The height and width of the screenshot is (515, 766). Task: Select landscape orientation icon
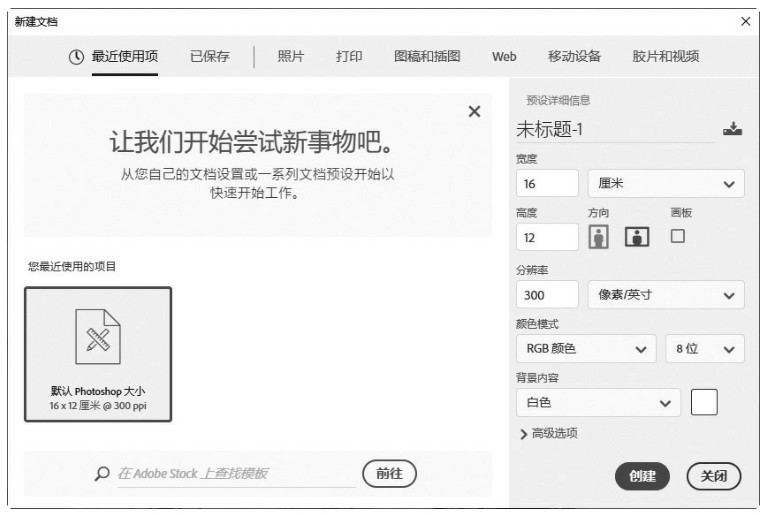(x=637, y=236)
